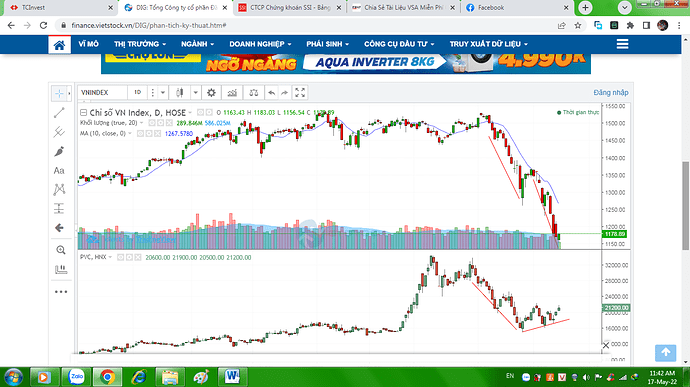Click the candlestick chart style icon
This screenshot has height=387, width=690.
pyautogui.click(x=180, y=92)
